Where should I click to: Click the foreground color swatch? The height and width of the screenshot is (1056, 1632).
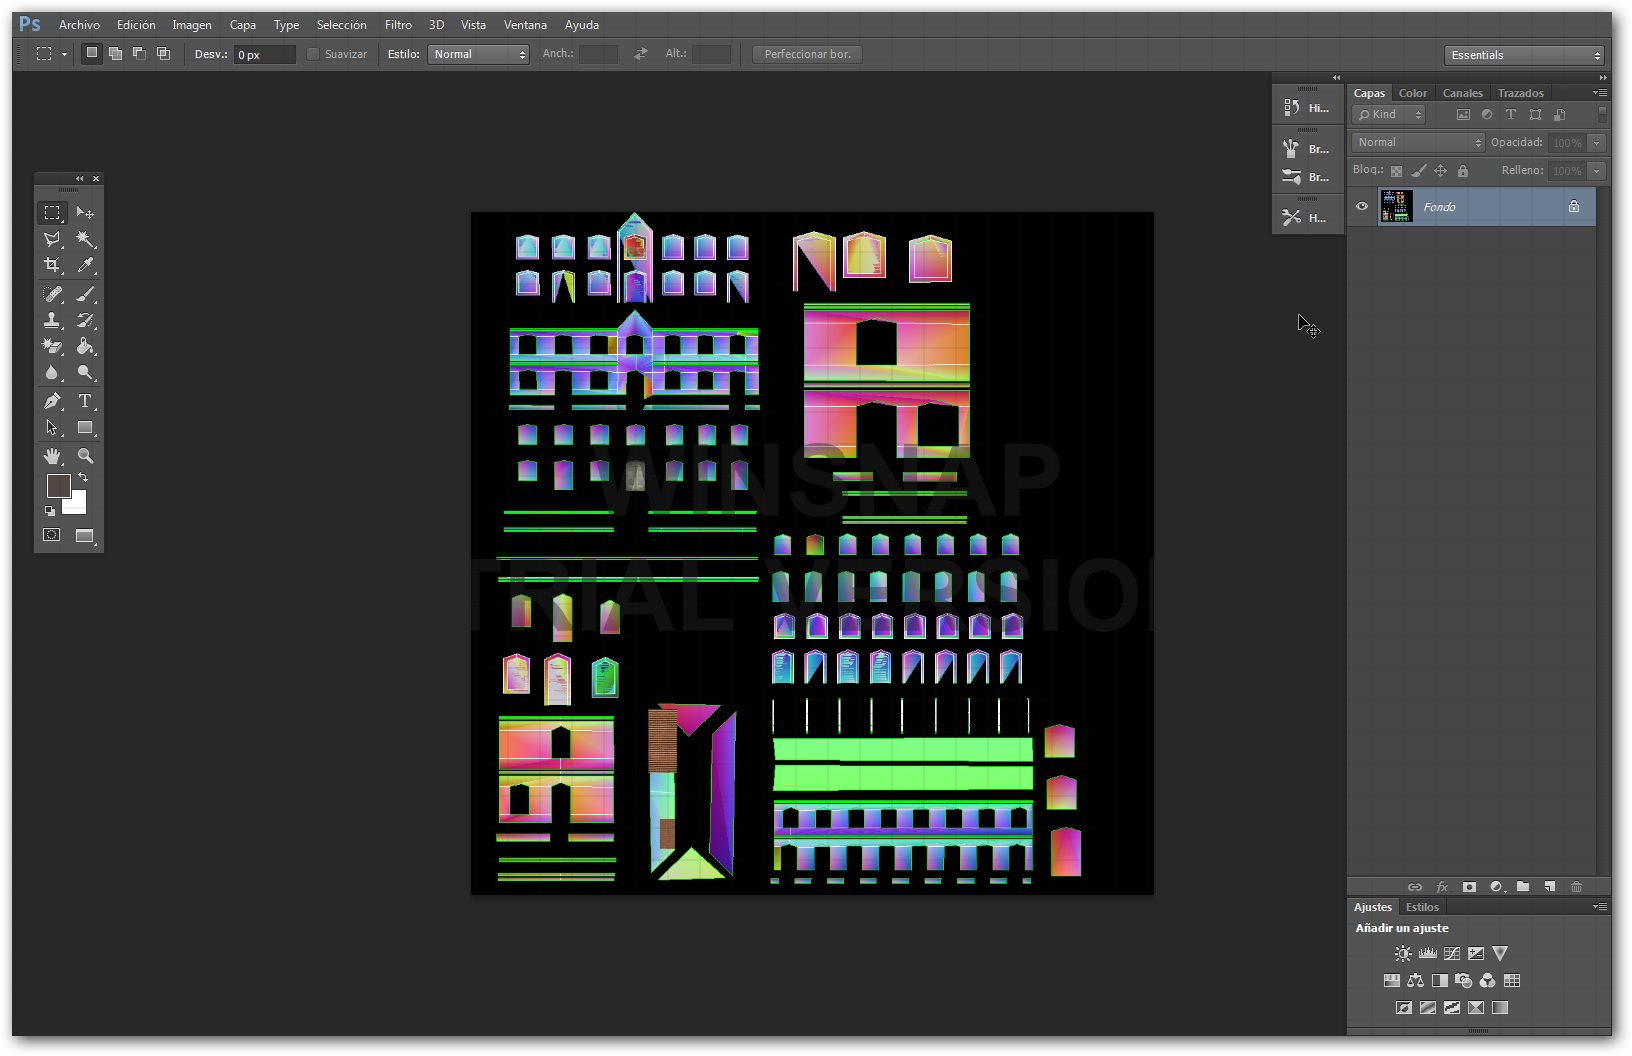point(58,486)
